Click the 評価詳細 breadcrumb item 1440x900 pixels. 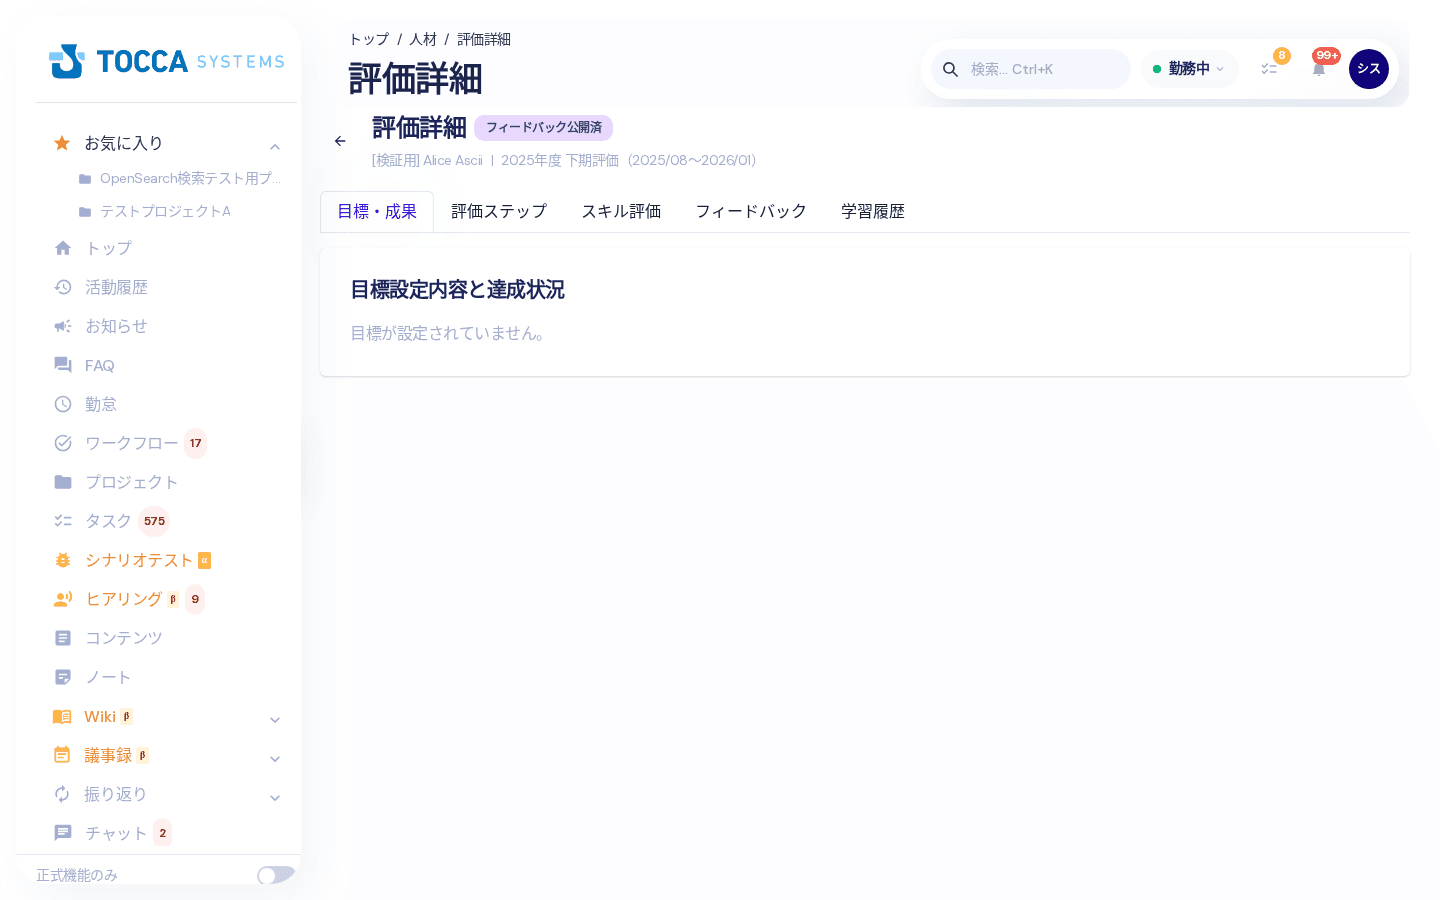pyautogui.click(x=484, y=39)
